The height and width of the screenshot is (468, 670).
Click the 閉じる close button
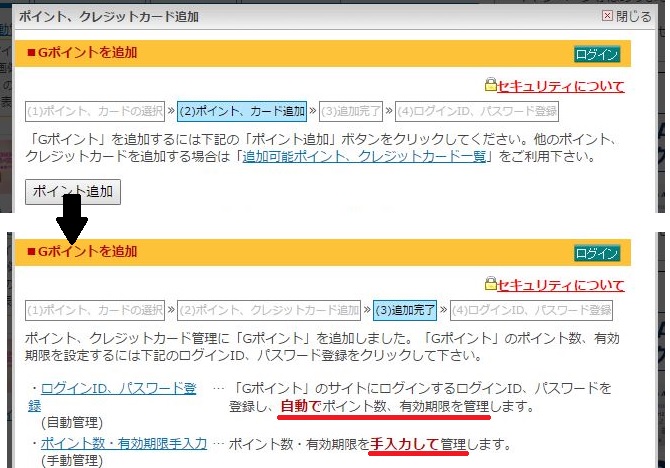point(626,16)
